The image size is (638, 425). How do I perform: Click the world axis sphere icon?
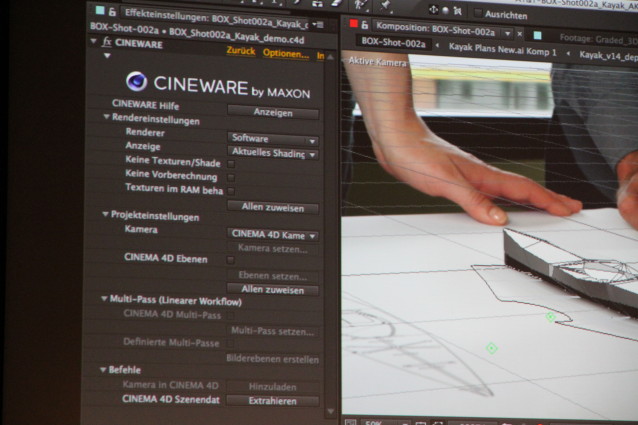[x=446, y=11]
